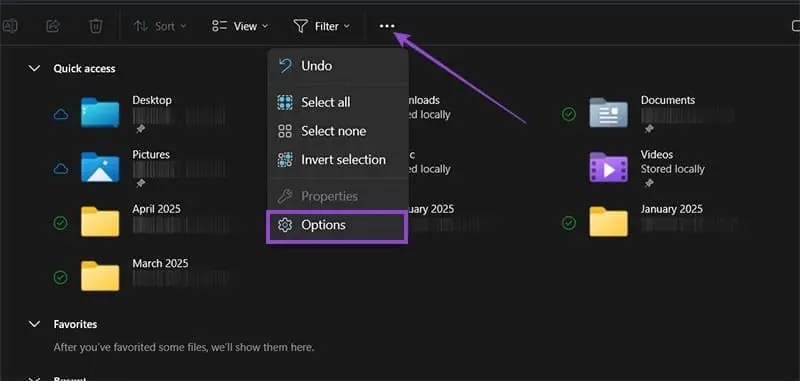
Task: Click the Share icon in toolbar
Action: (x=53, y=26)
